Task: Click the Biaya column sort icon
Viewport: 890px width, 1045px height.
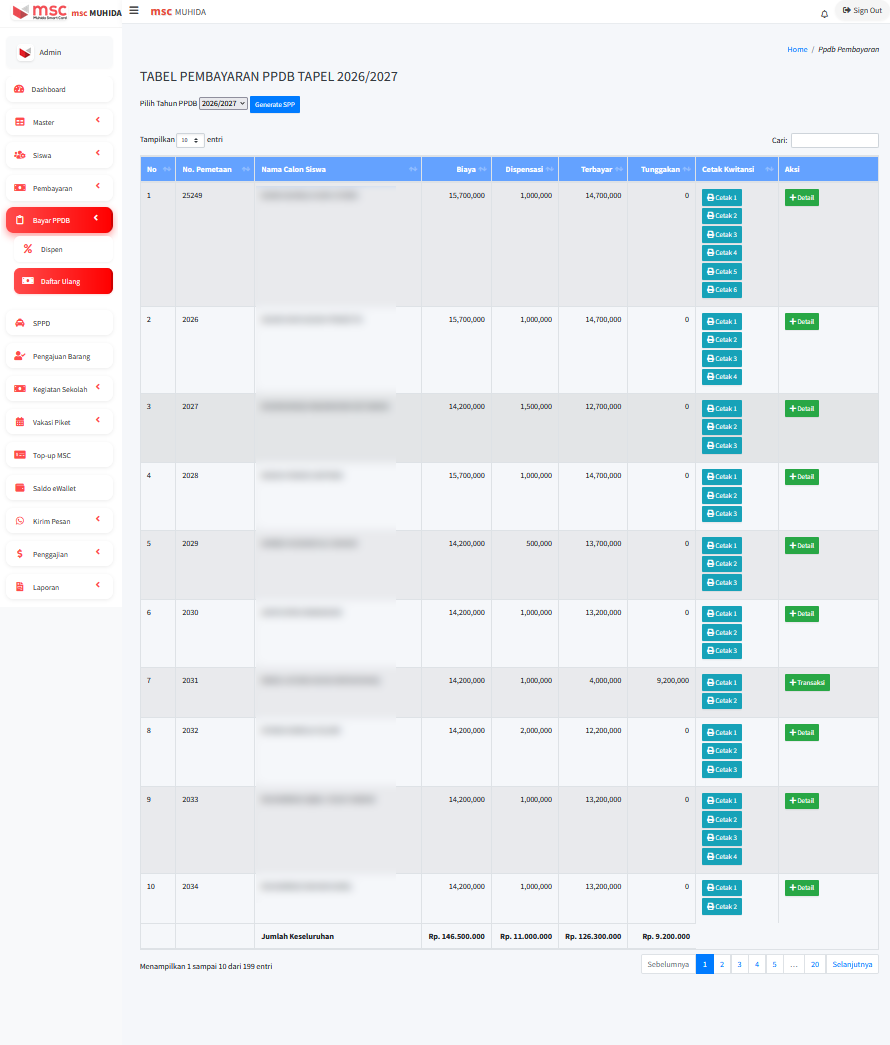Action: [483, 170]
